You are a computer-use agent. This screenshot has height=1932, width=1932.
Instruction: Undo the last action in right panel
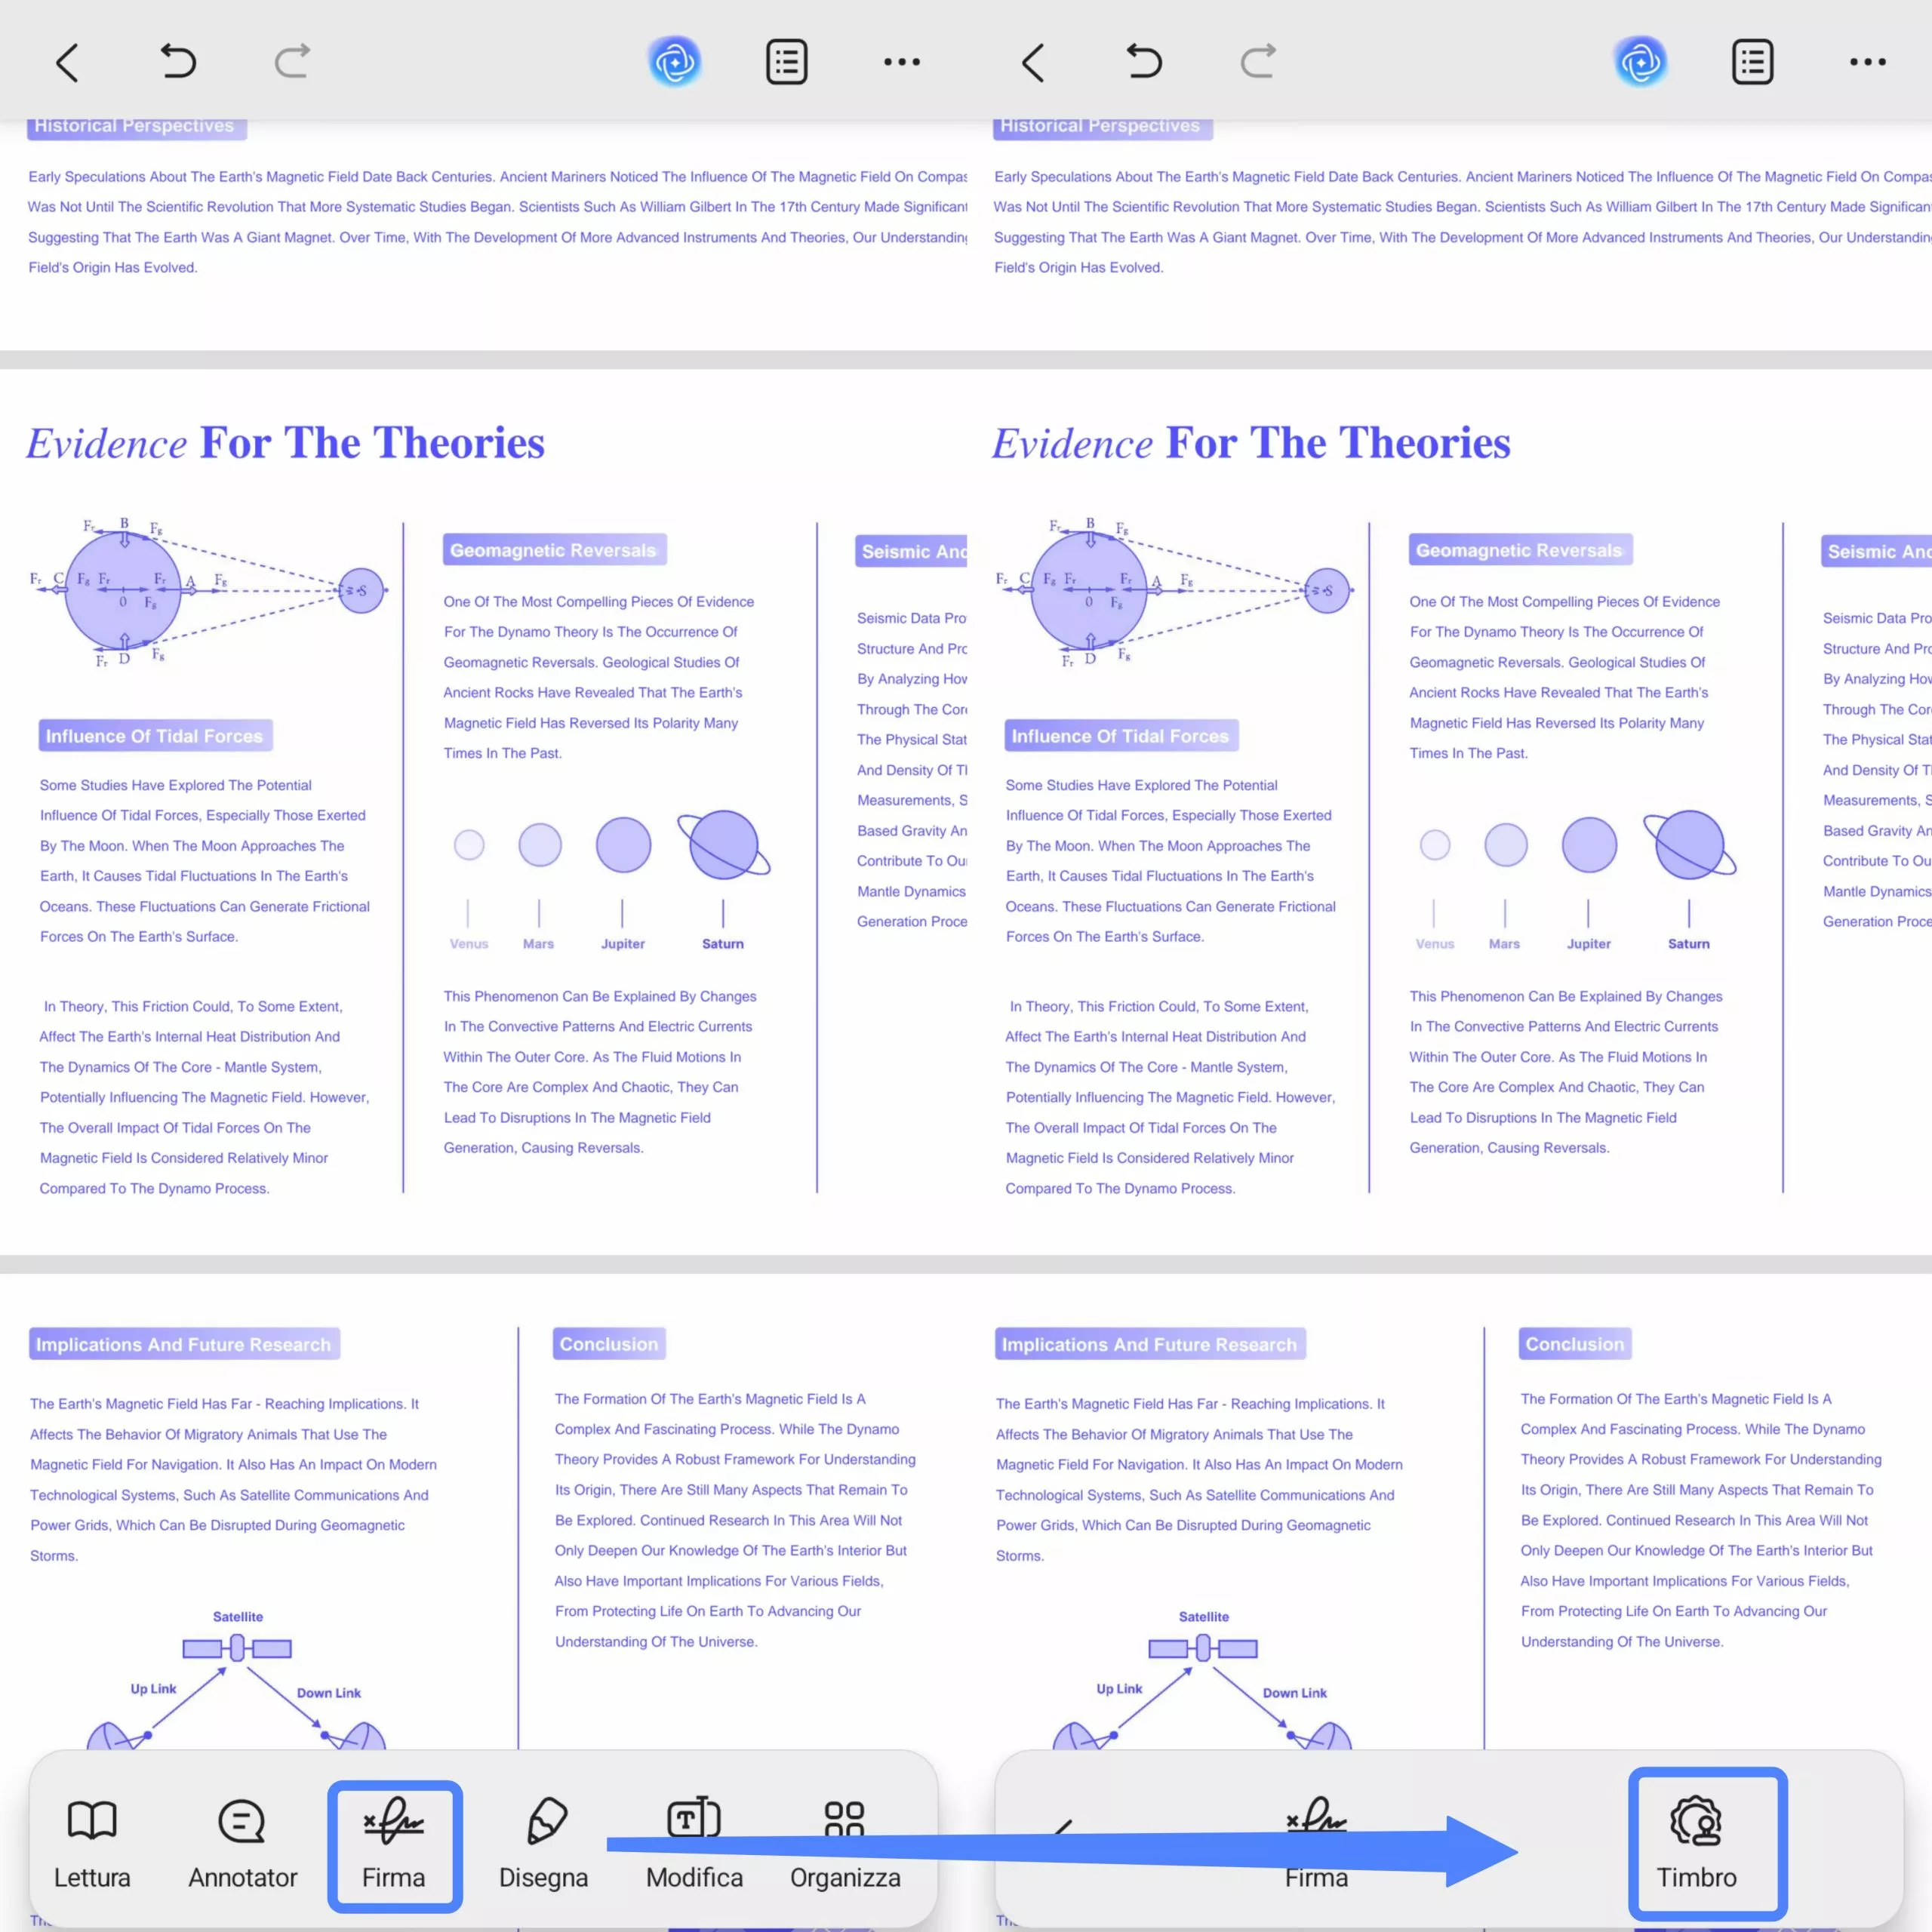click(x=1144, y=62)
